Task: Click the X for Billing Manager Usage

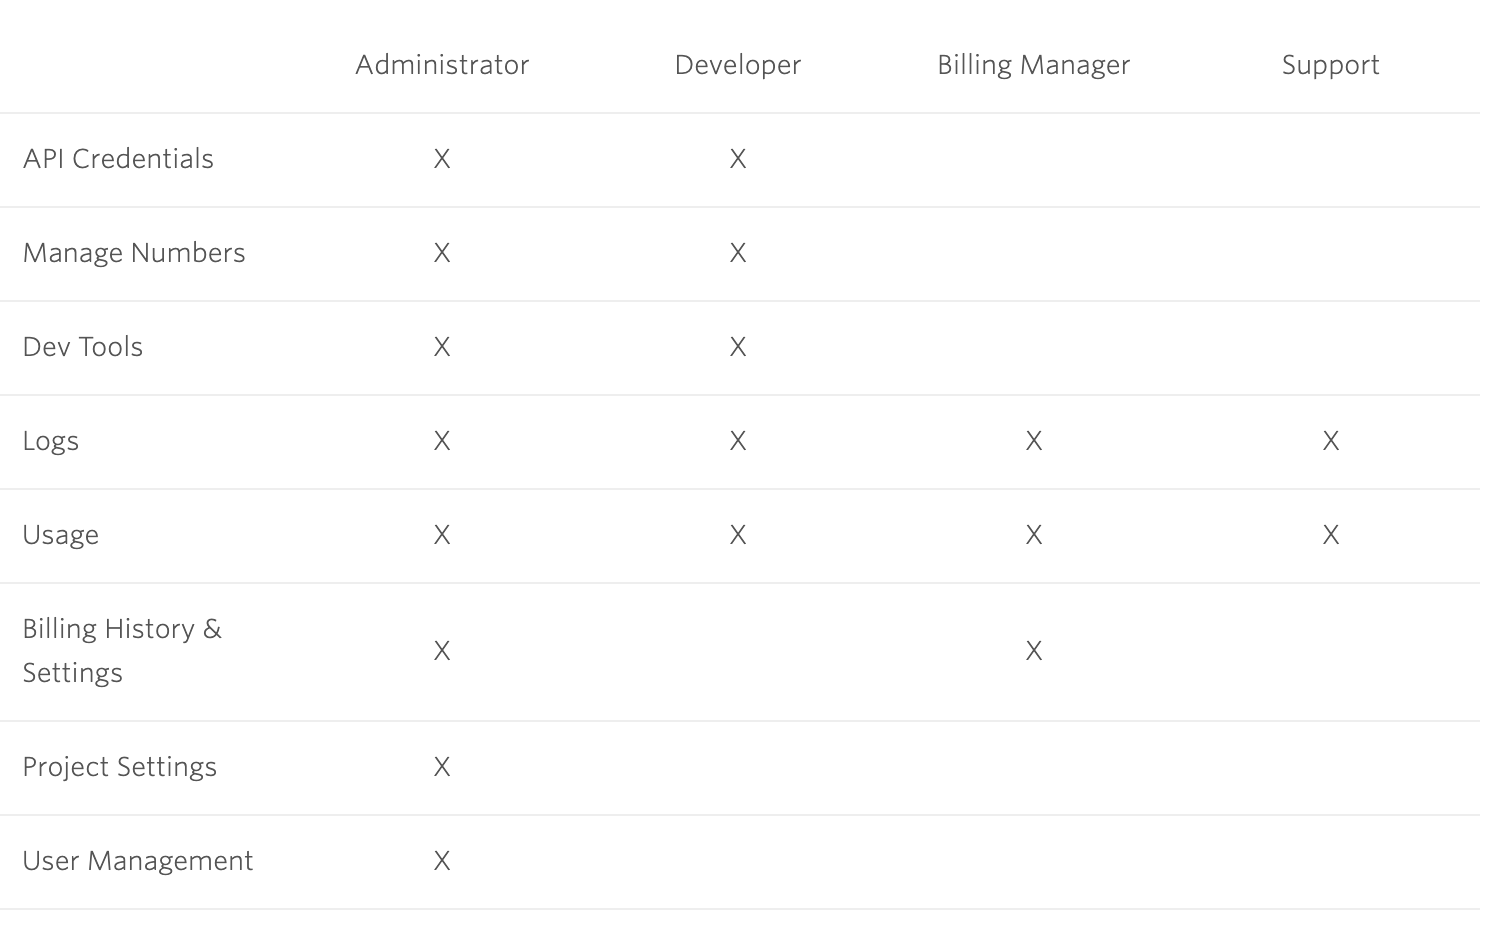Action: tap(1034, 535)
